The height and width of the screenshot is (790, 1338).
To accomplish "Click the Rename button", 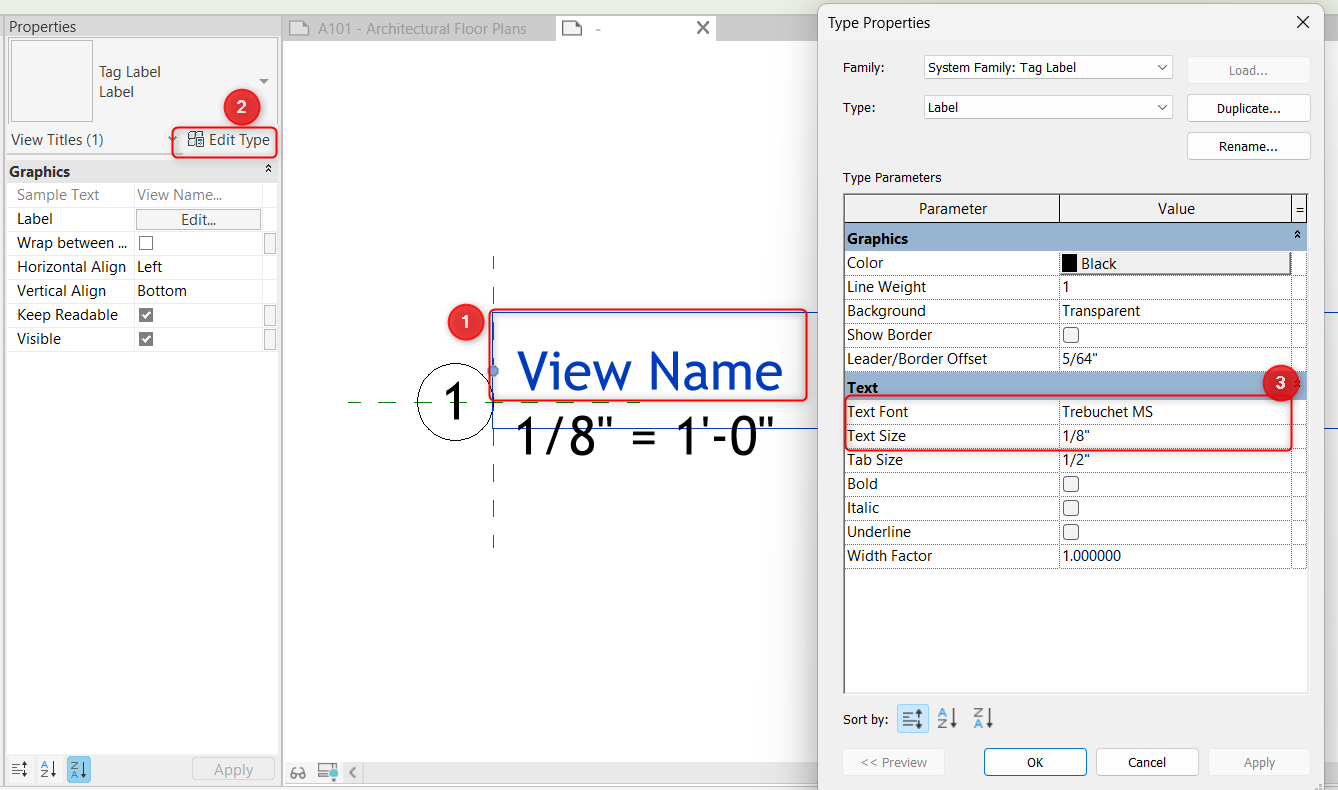I will click(1248, 145).
